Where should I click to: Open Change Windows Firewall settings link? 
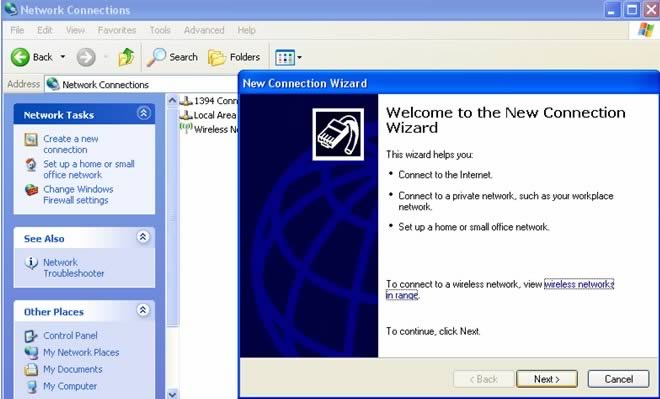tap(78, 194)
